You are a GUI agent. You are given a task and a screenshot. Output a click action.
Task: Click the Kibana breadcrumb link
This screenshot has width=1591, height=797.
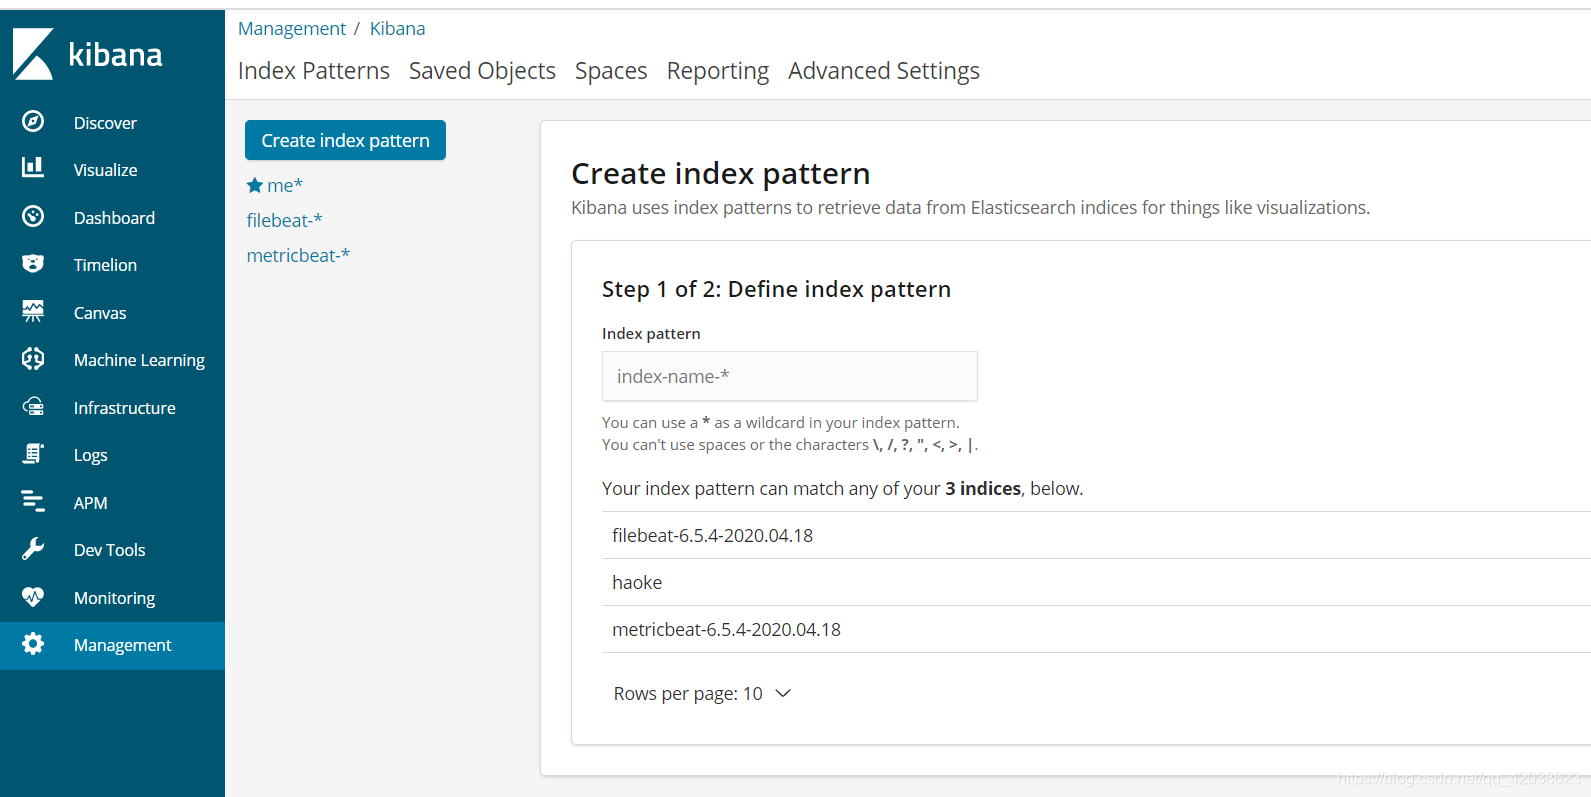tap(397, 29)
